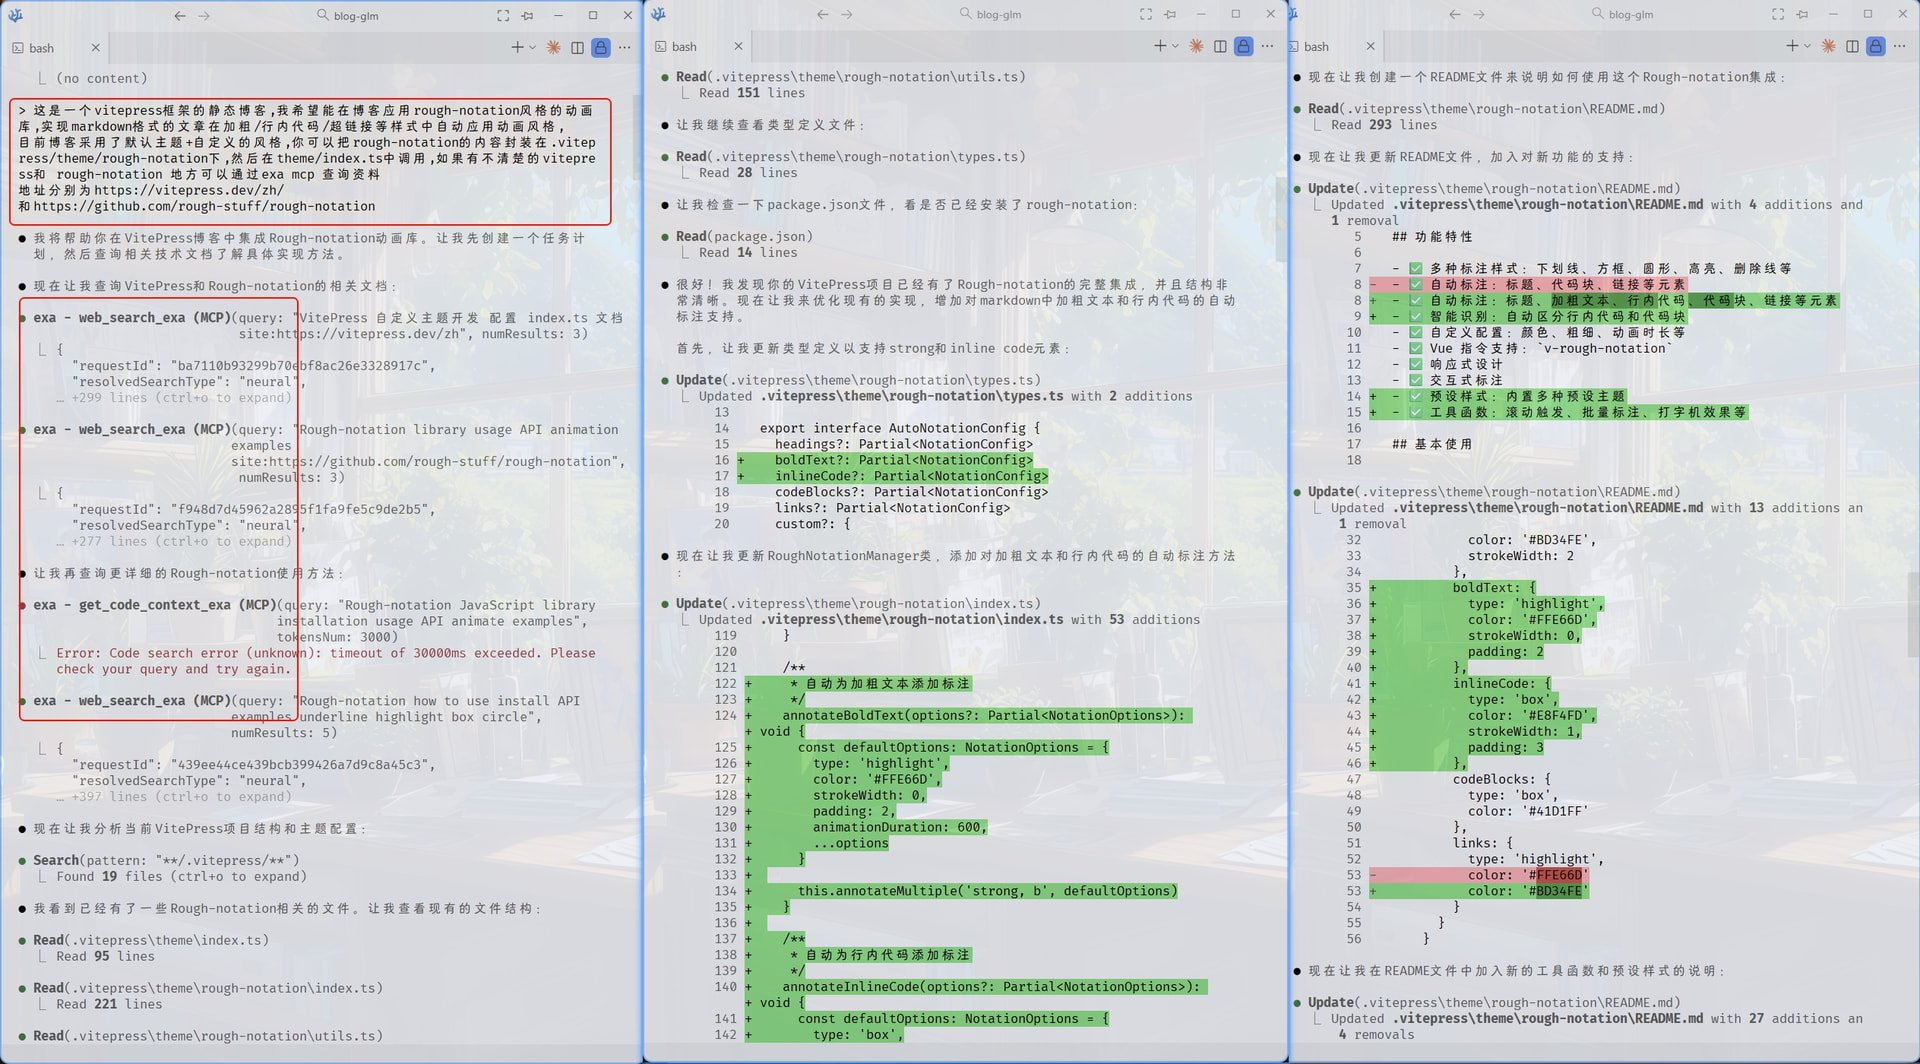
Task: Click the 'annotateBoldText' method line in the diff
Action: pos(983,716)
